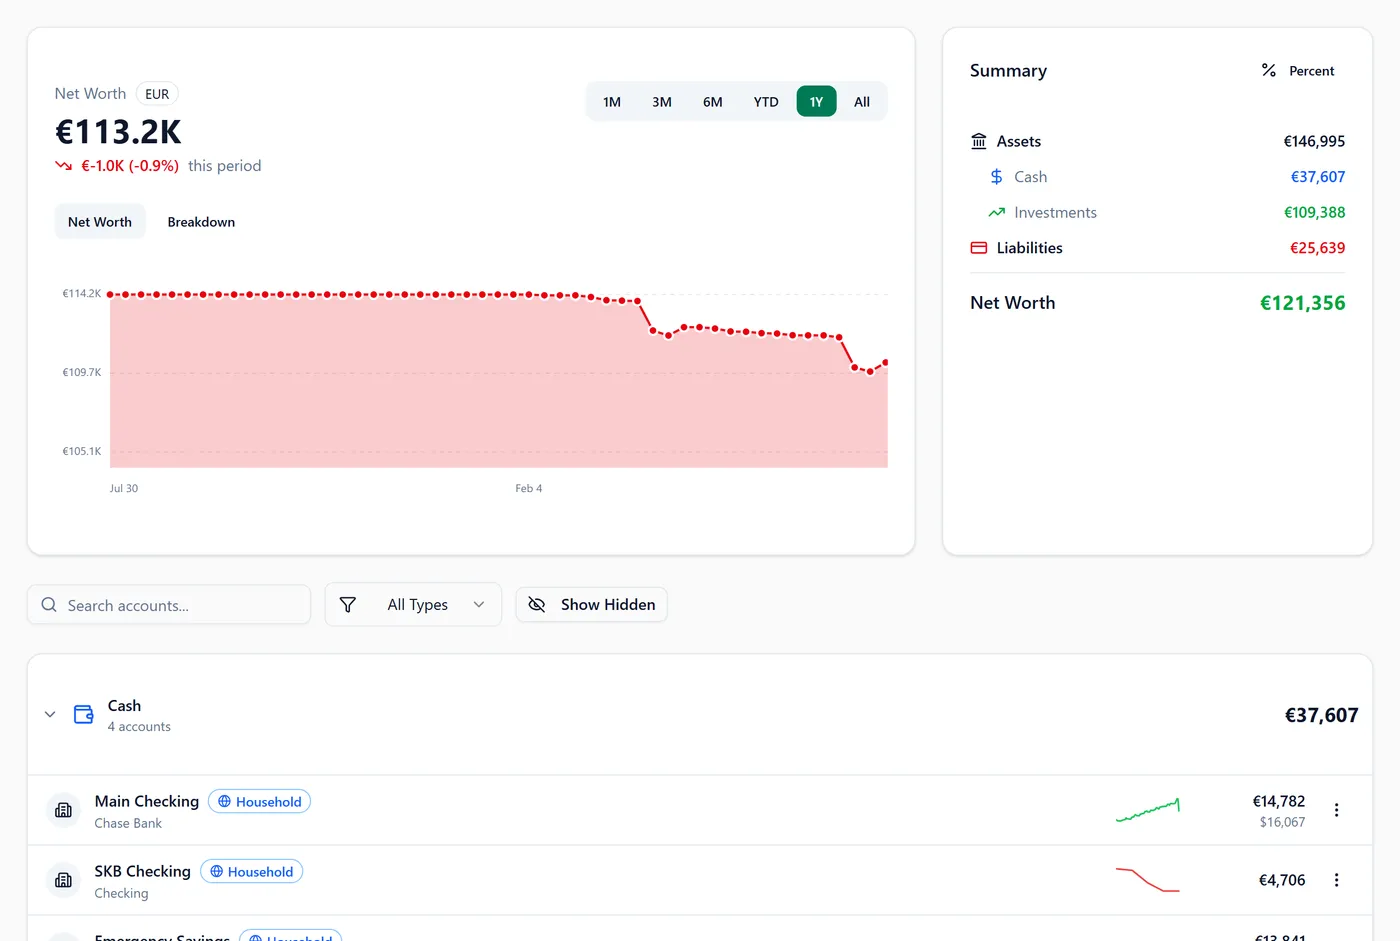Select the 1M time range
This screenshot has height=941, width=1400.
(x=612, y=102)
